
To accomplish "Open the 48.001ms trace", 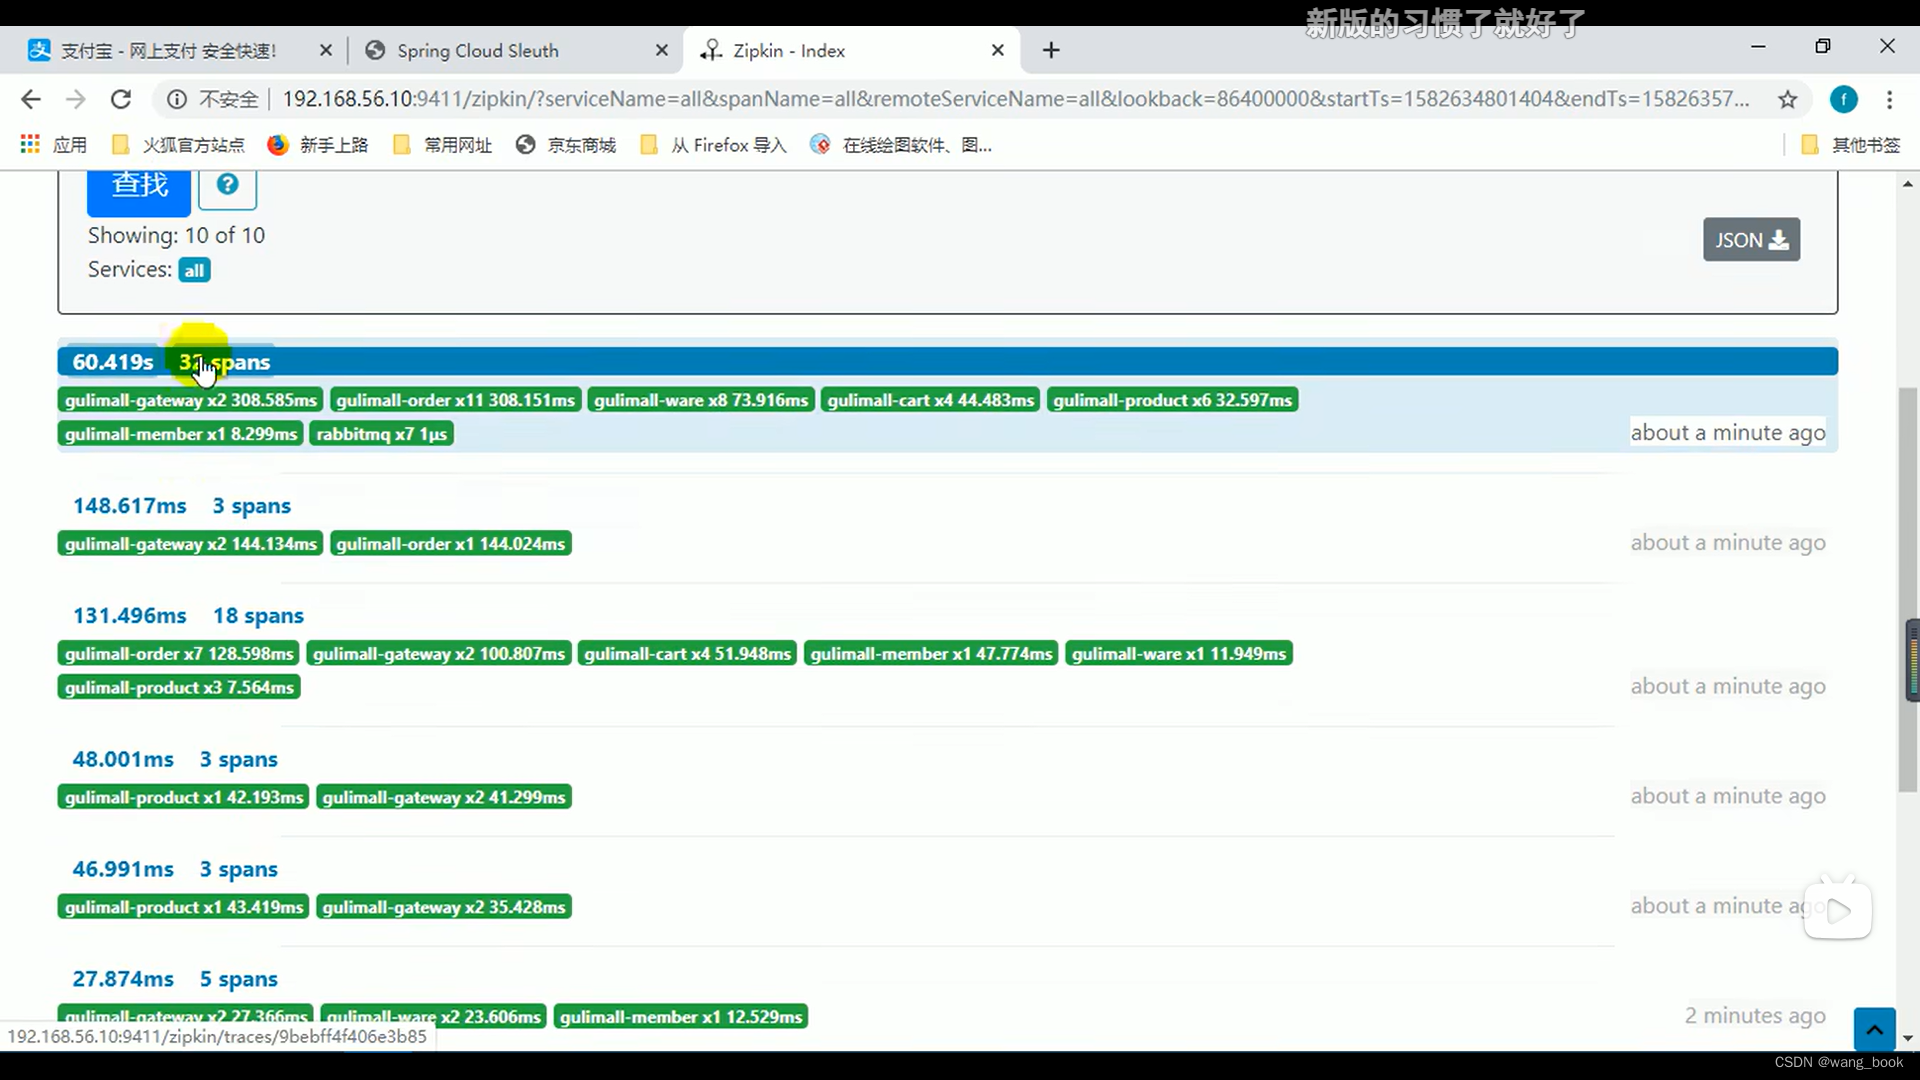I will pos(123,760).
